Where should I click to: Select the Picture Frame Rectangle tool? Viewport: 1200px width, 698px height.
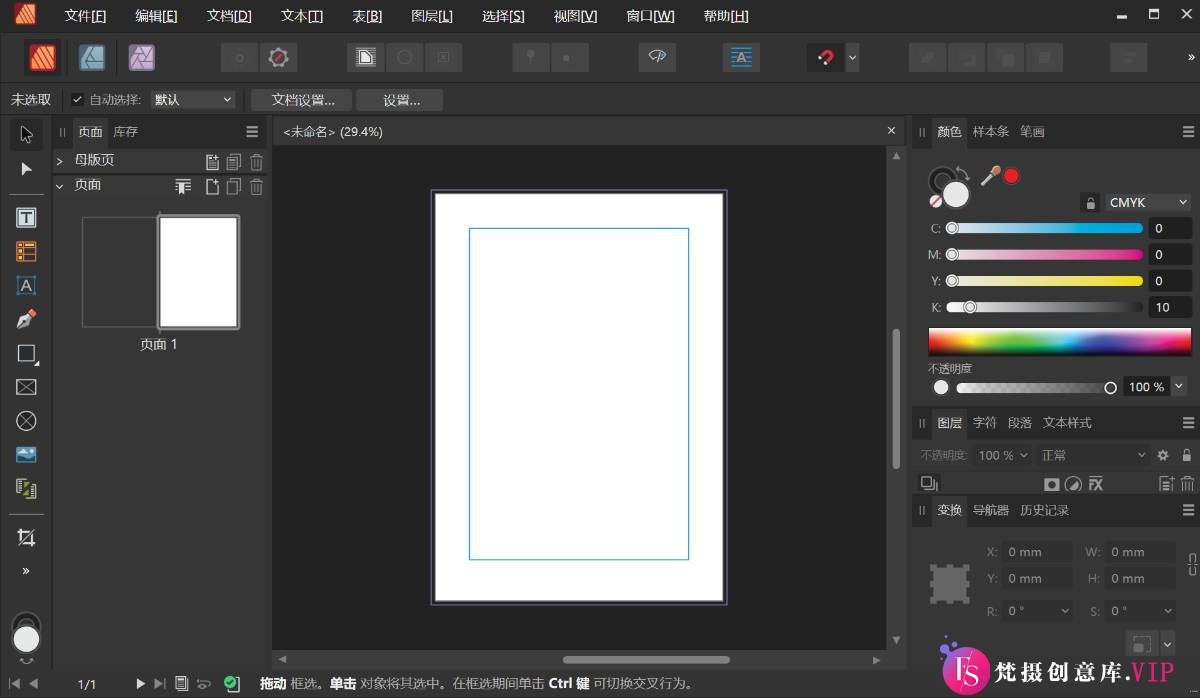(x=26, y=387)
